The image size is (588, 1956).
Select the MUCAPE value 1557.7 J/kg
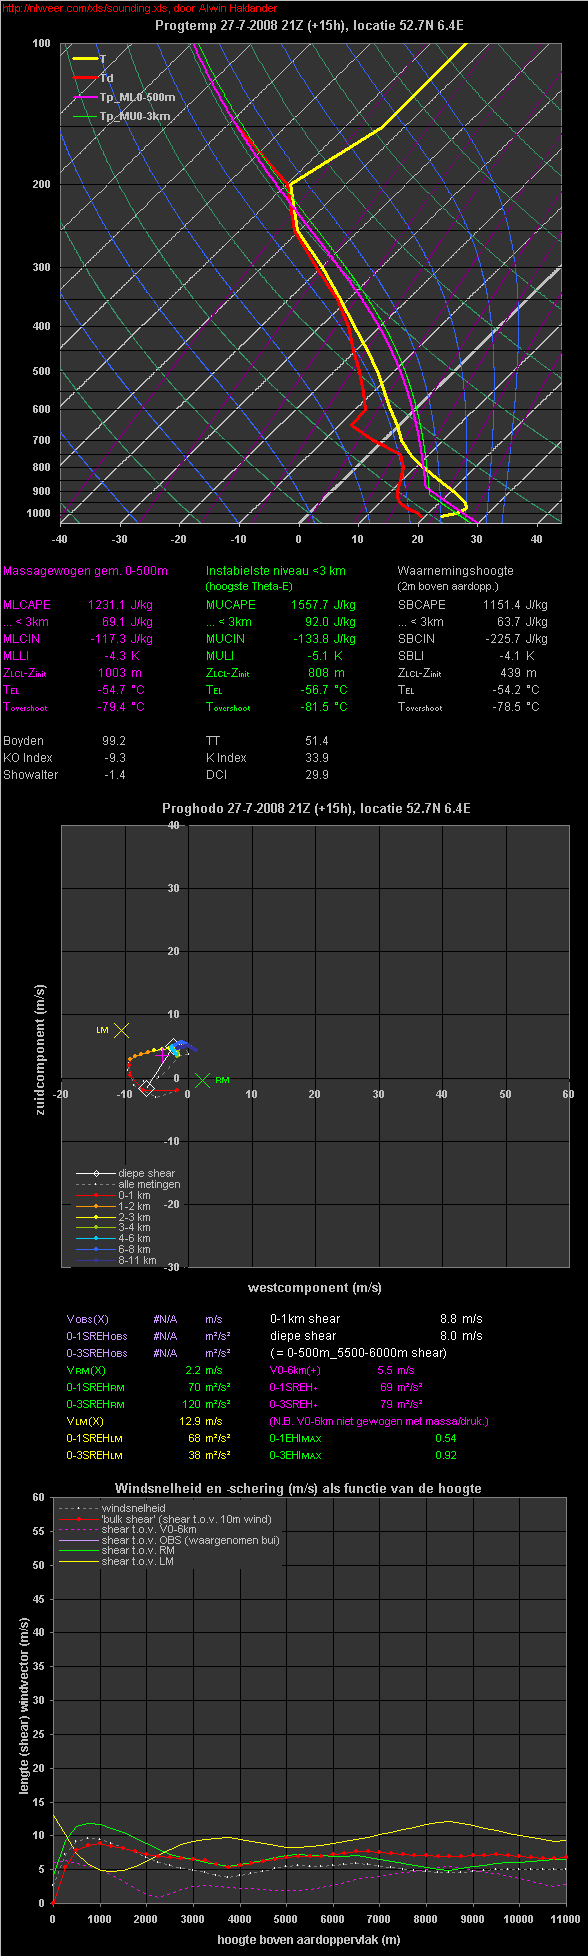tap(323, 605)
